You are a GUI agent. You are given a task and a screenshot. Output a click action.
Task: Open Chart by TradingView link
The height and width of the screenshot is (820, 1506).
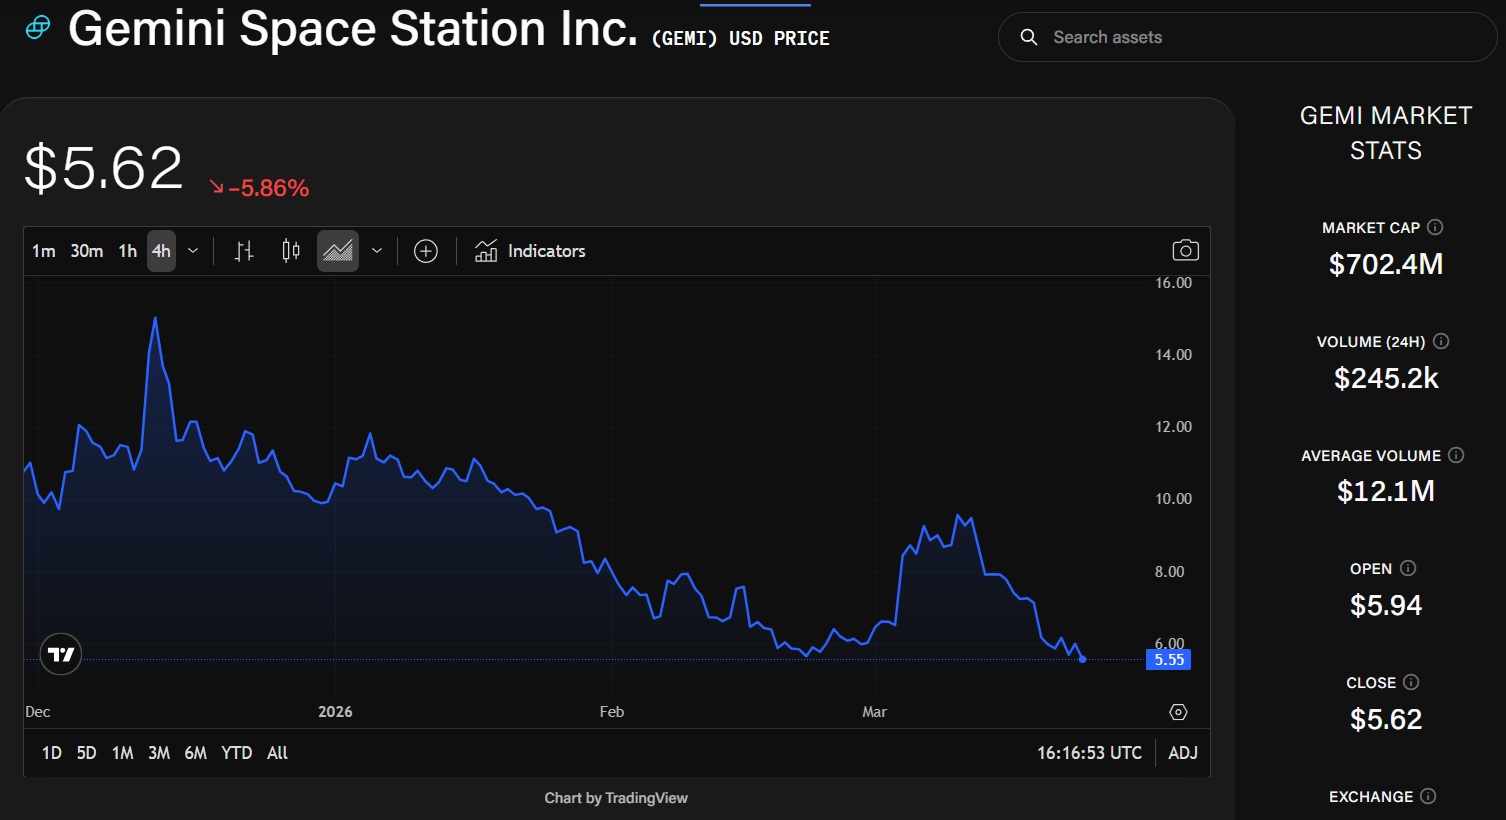click(x=616, y=798)
